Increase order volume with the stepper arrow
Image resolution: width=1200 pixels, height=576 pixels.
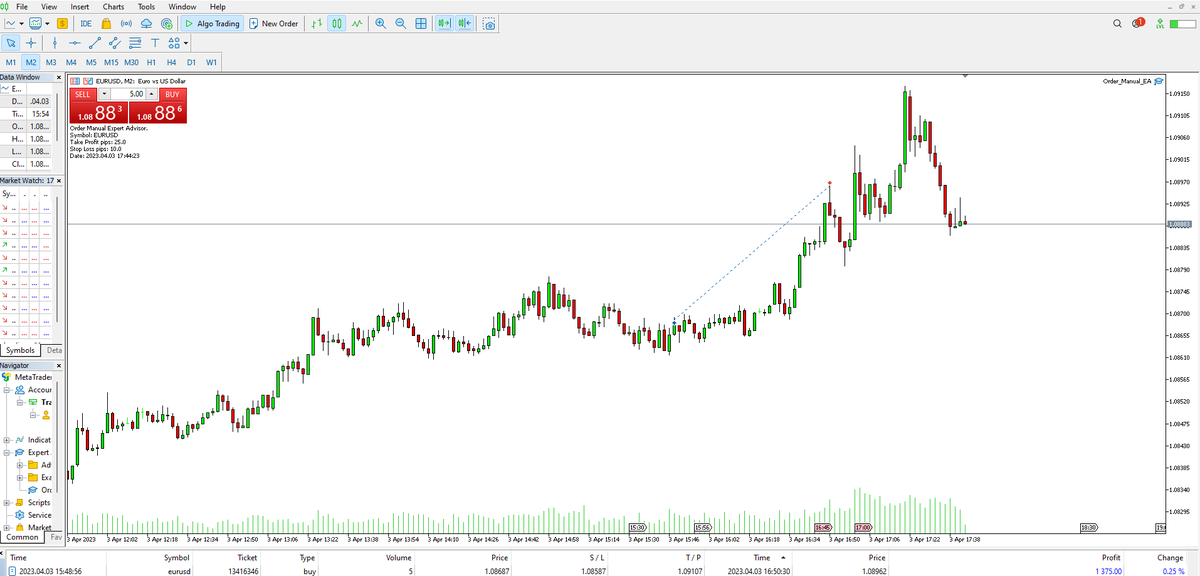151,93
